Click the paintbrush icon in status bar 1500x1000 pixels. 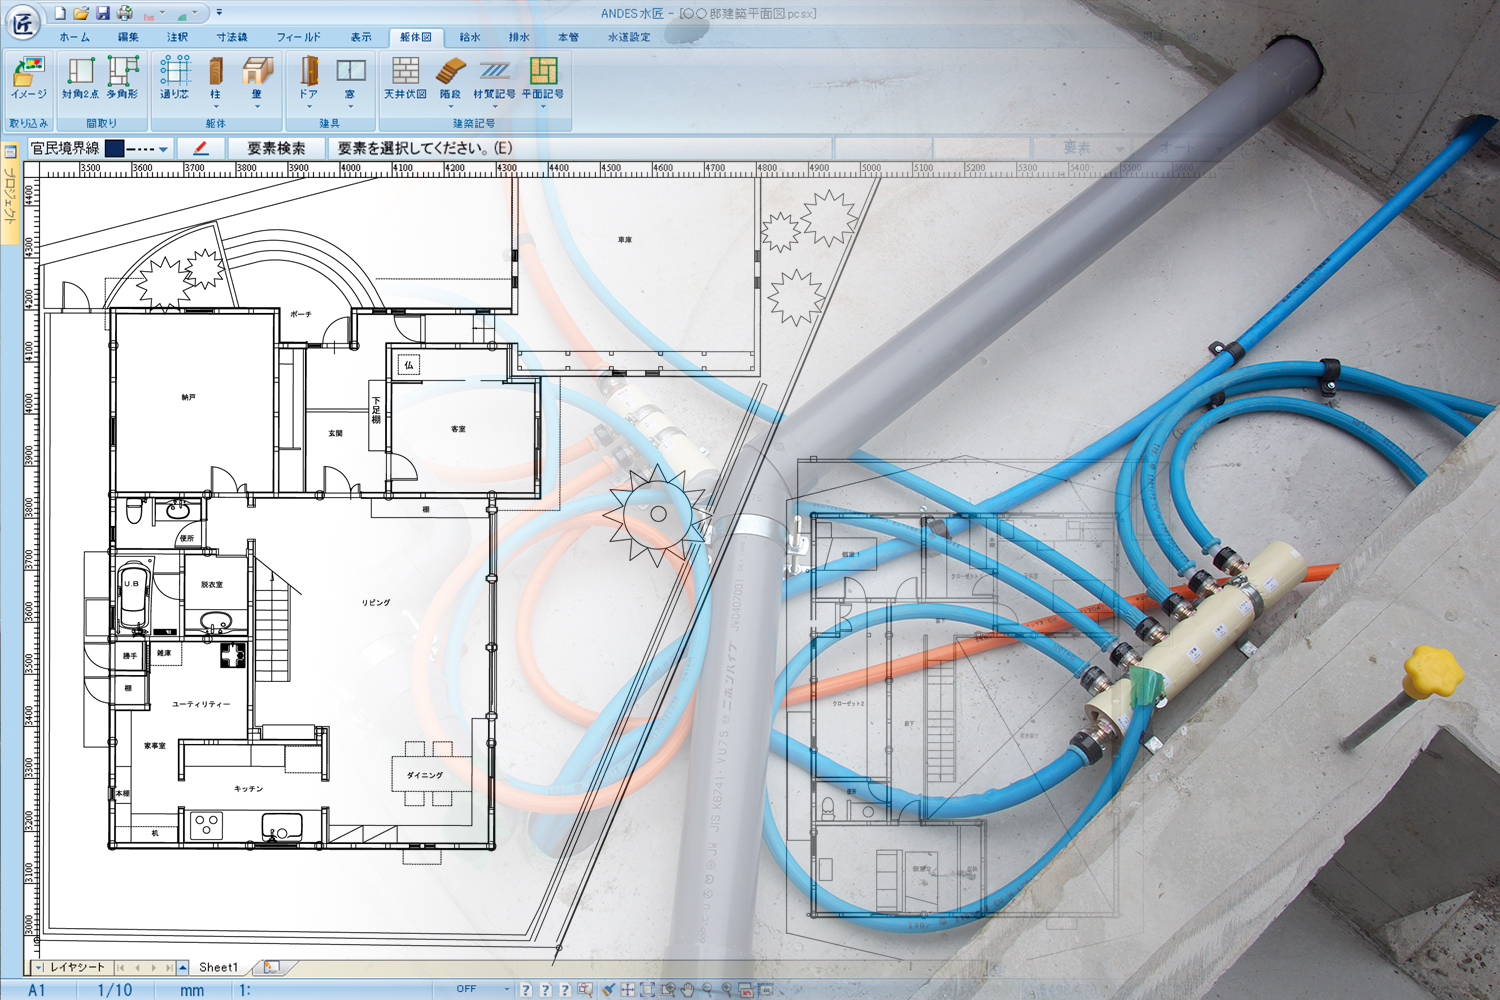[608, 990]
